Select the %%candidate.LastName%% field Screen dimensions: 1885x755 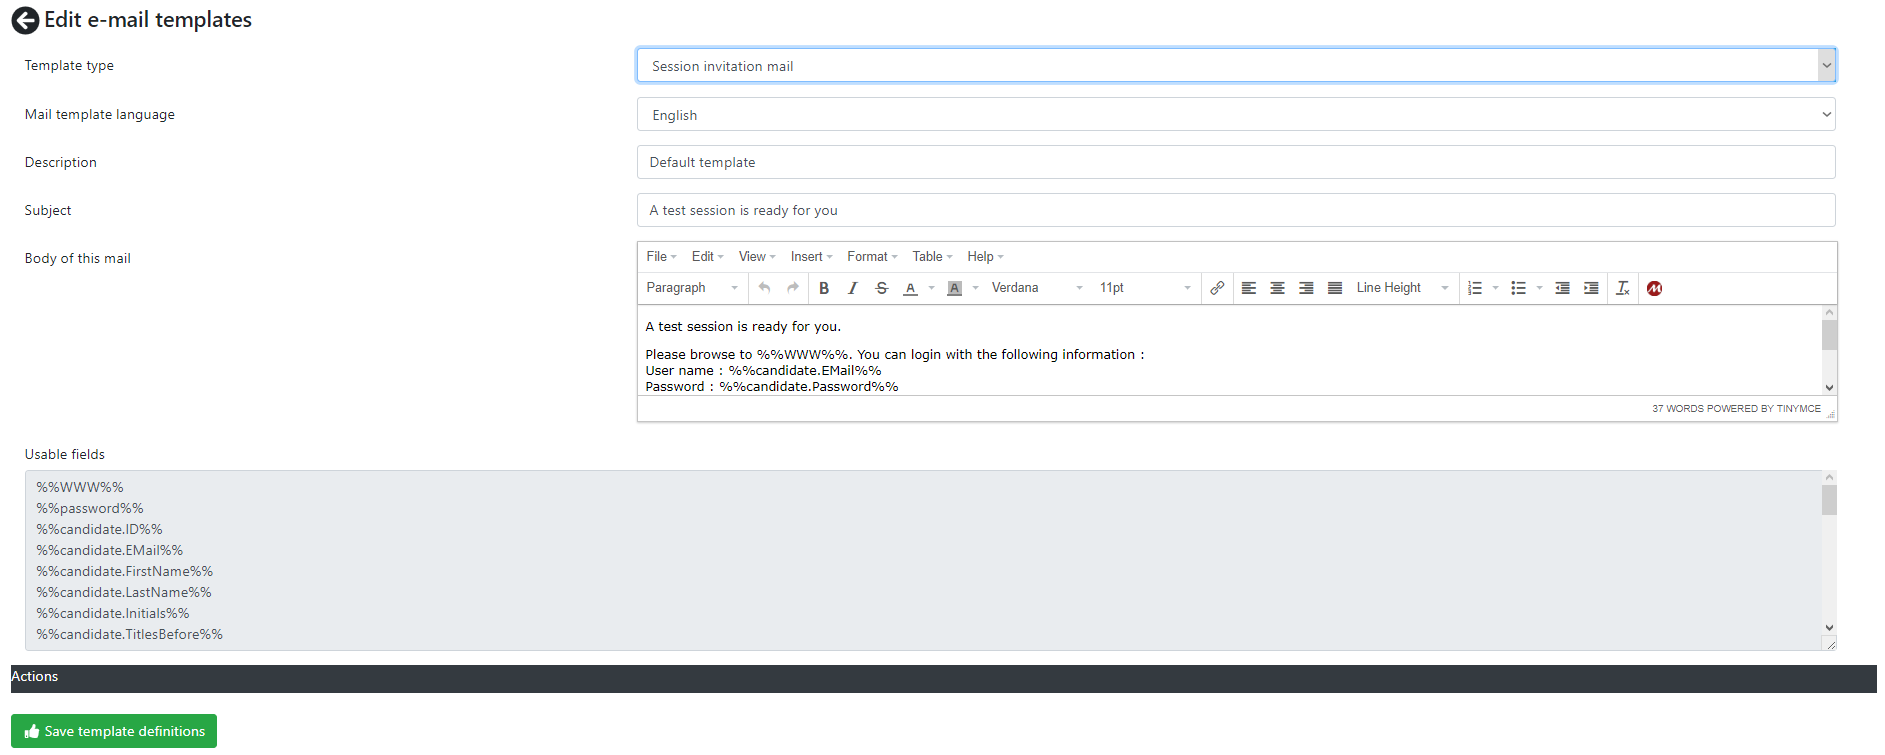(124, 592)
